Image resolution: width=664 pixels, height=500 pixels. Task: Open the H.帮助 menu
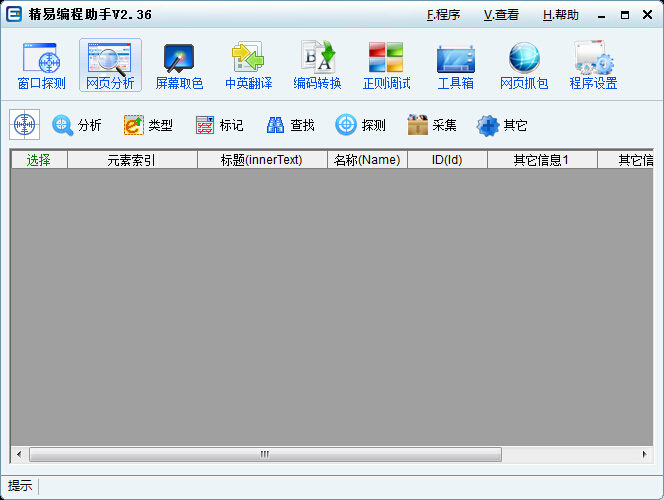pos(561,15)
